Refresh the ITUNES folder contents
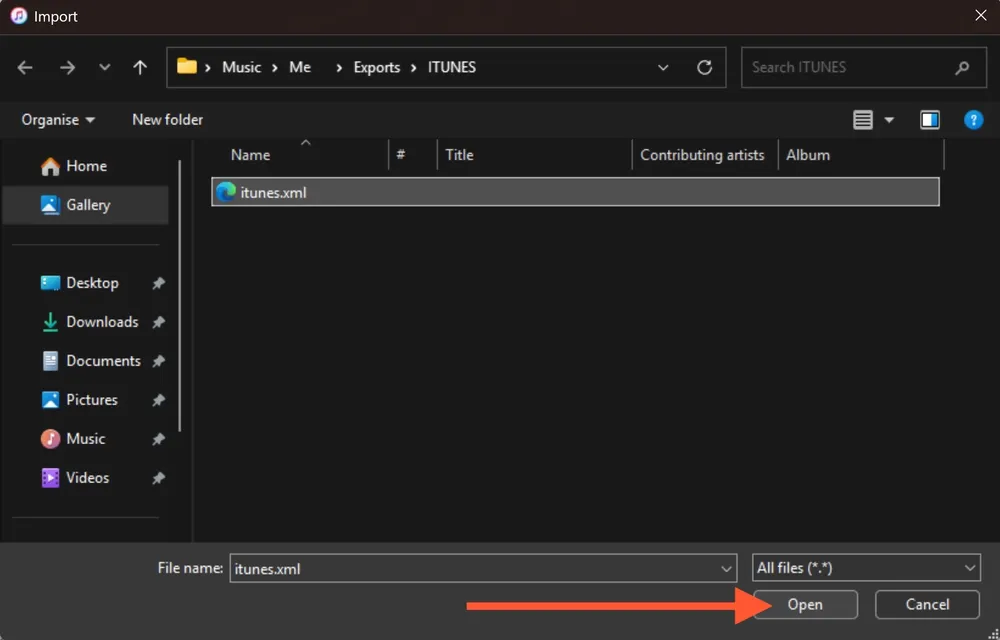Image resolution: width=1000 pixels, height=640 pixels. [704, 67]
